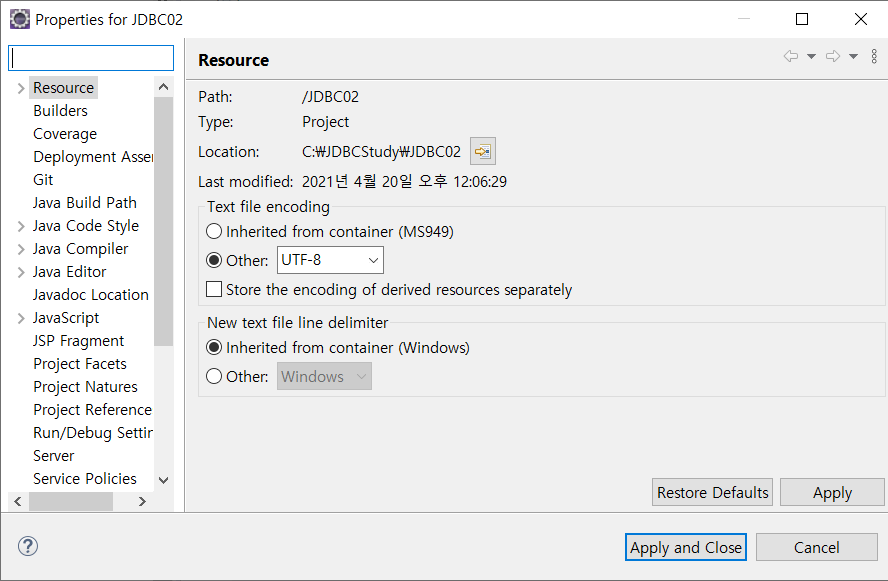Image resolution: width=888 pixels, height=581 pixels.
Task: Click the forward navigation arrow icon
Action: click(832, 56)
